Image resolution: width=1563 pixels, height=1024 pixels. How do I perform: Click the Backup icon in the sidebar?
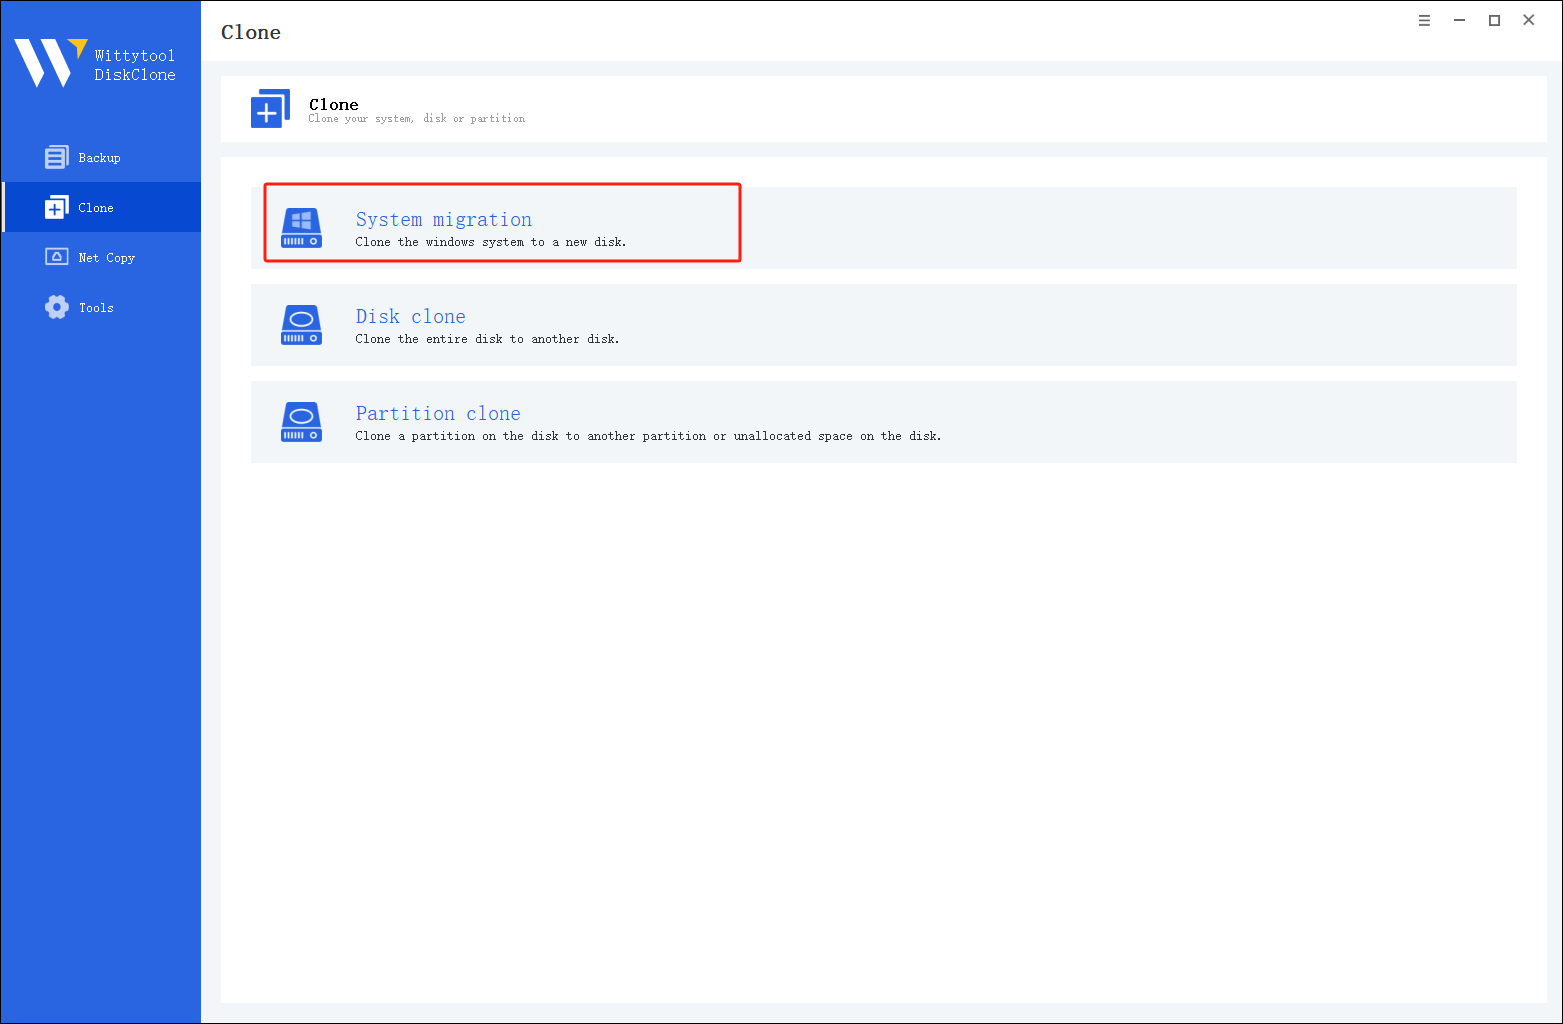point(57,157)
